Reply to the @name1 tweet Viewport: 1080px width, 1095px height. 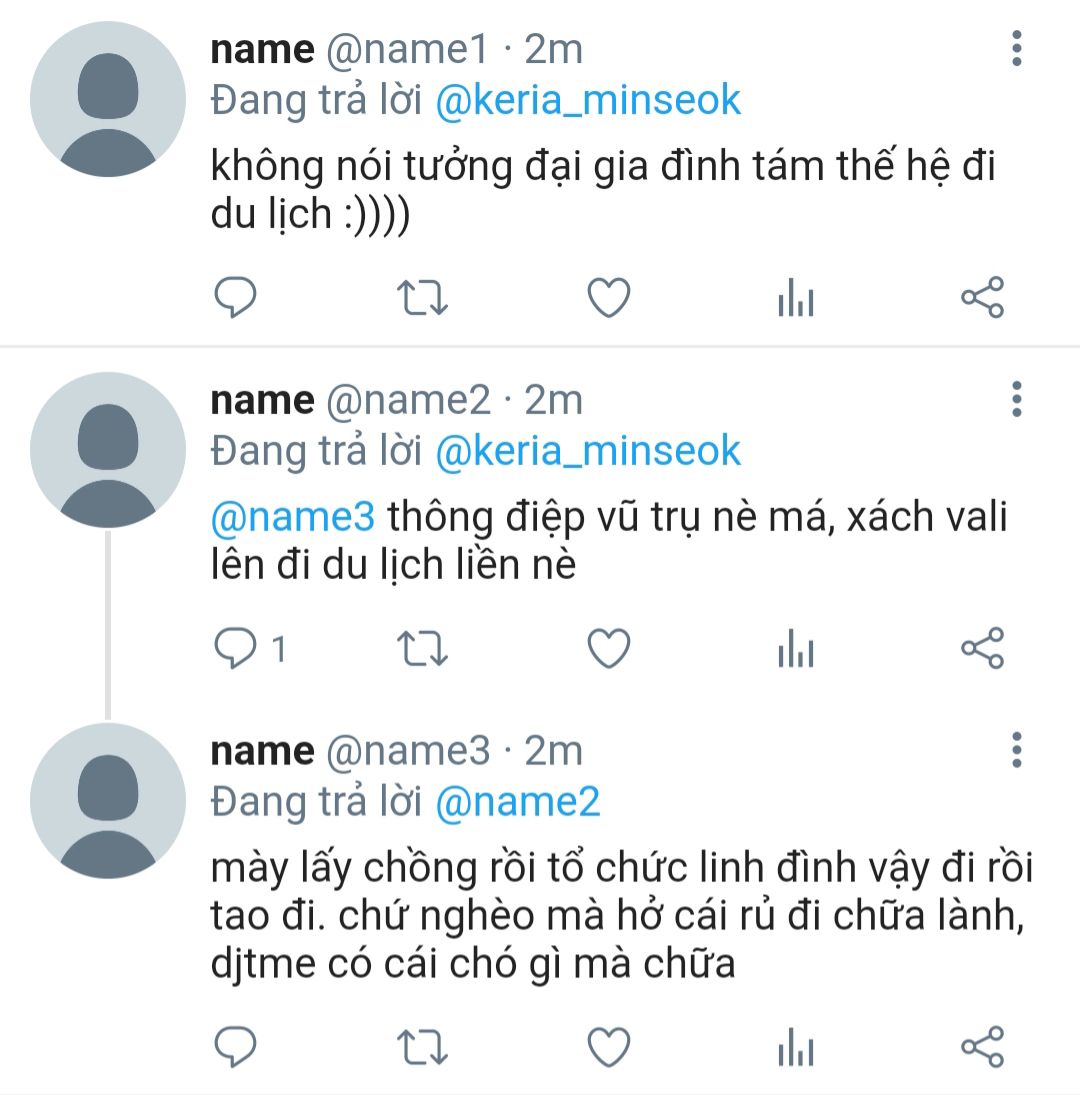point(236,298)
